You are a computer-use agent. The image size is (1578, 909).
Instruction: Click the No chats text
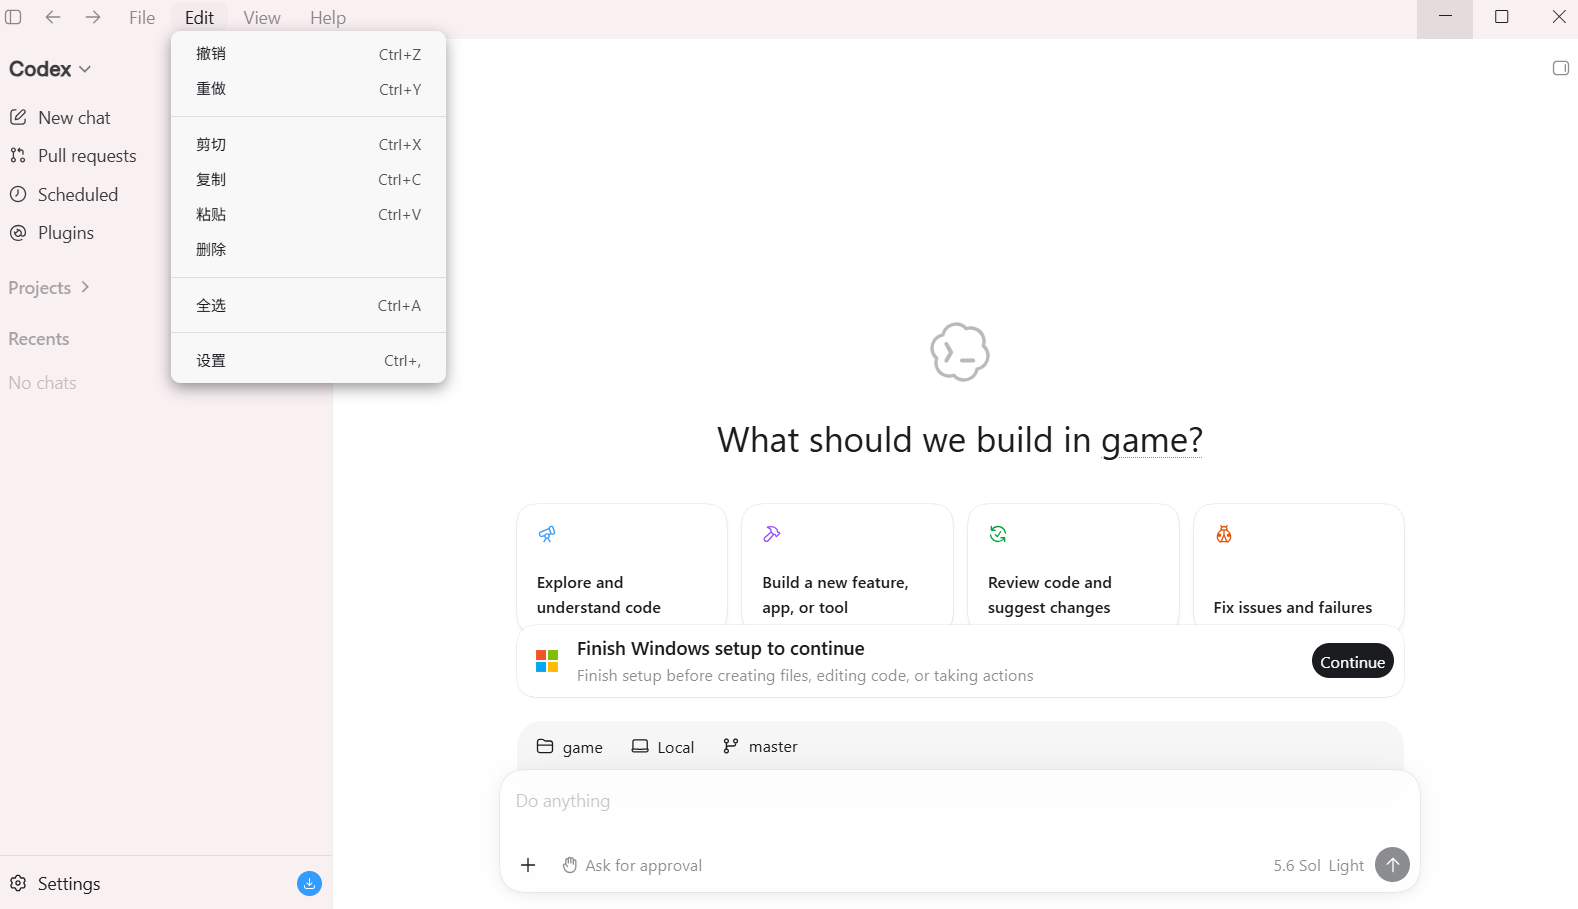(x=42, y=383)
